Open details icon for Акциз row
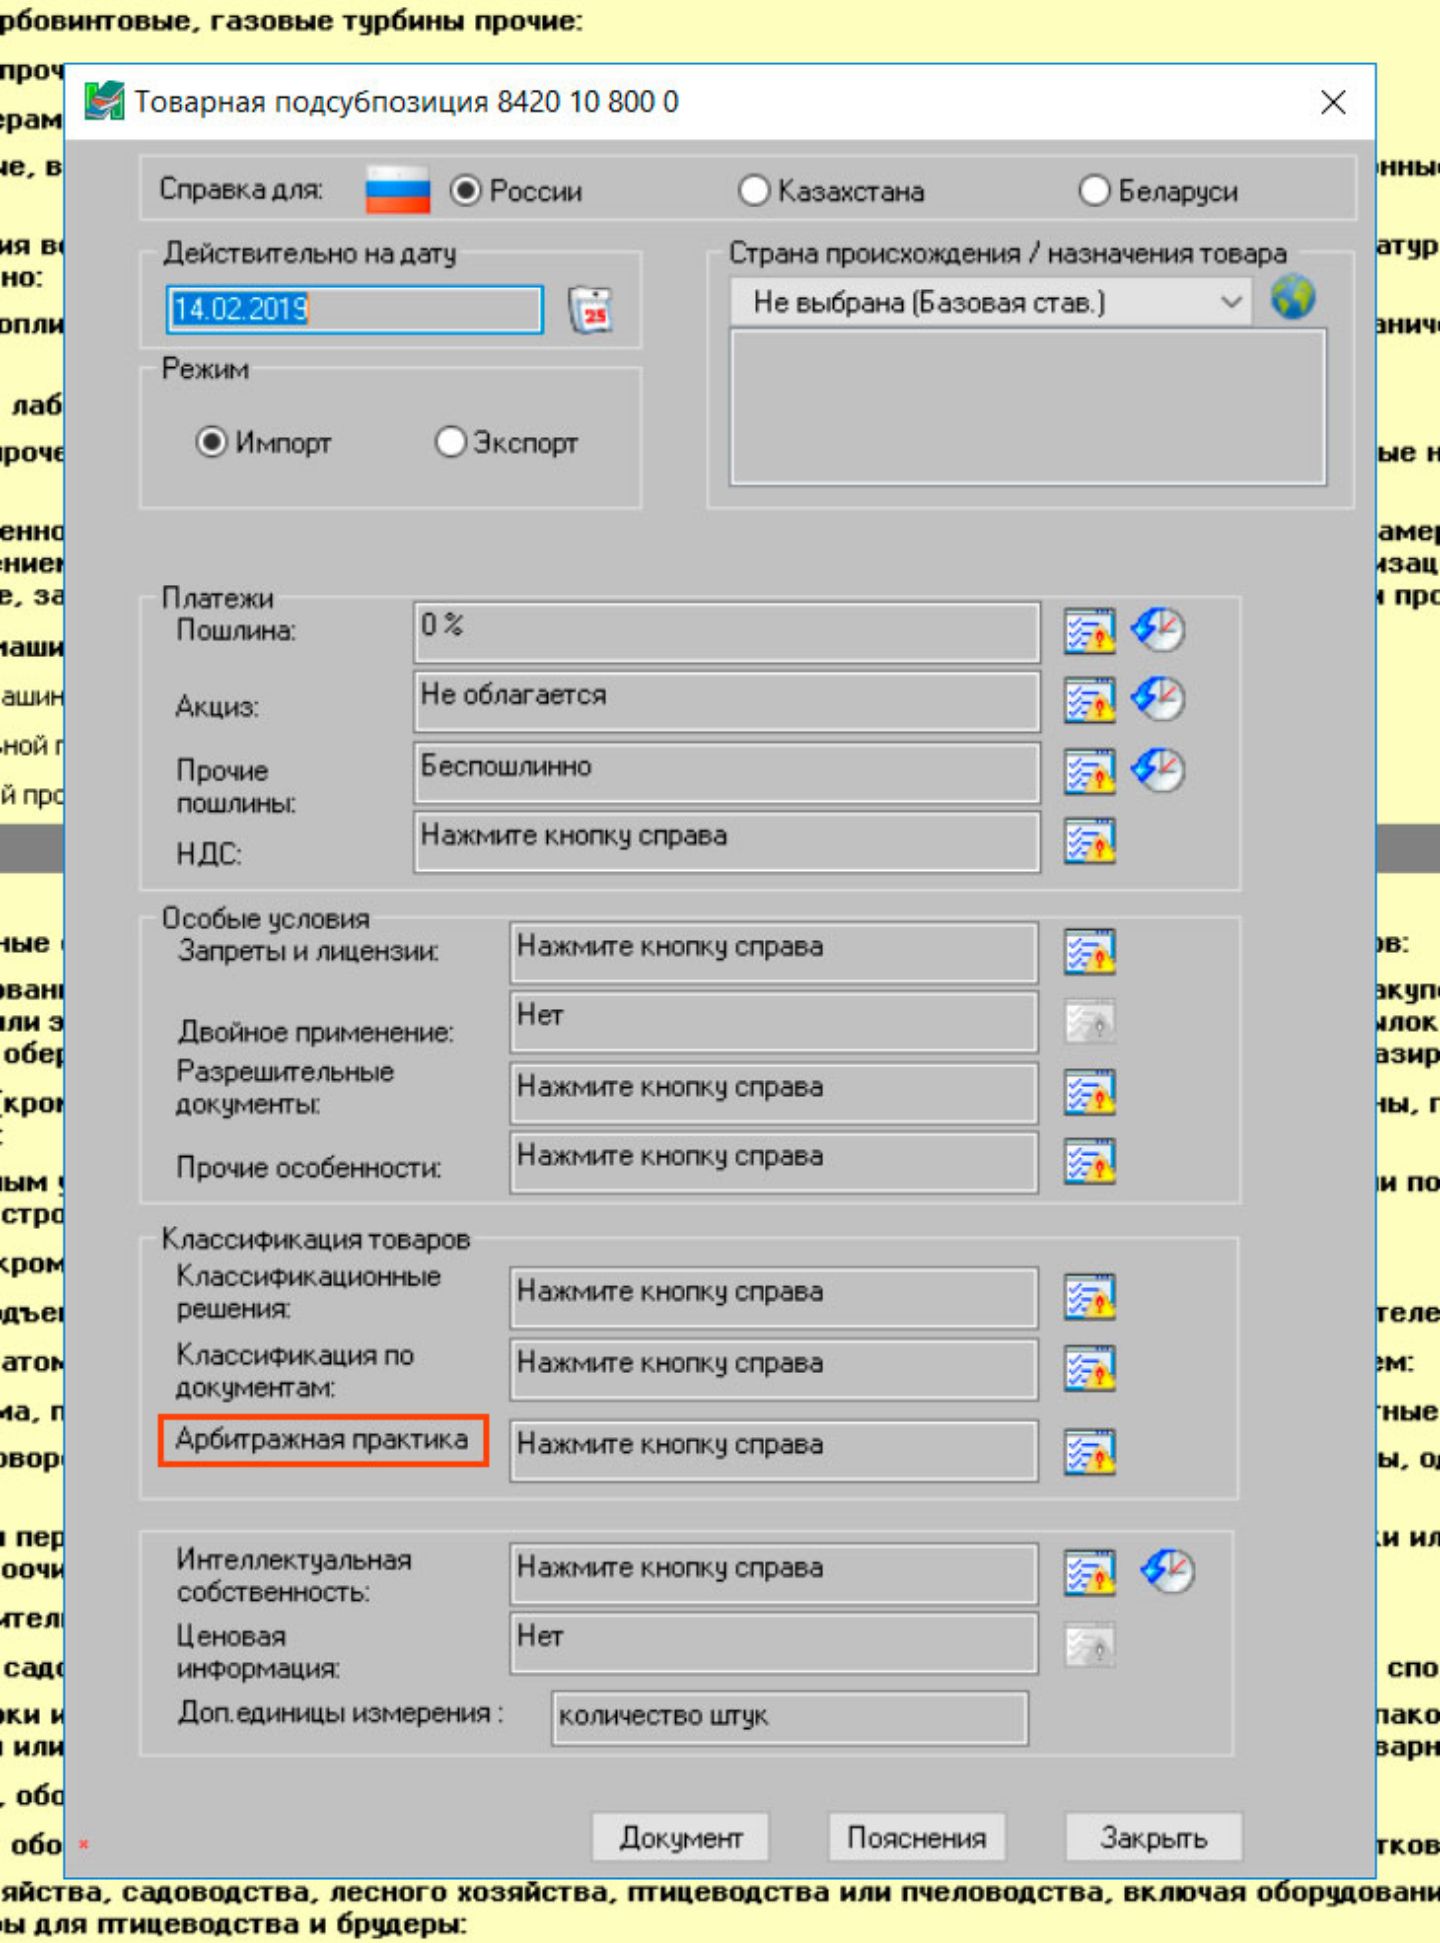The width and height of the screenshot is (1440, 1943). coord(1089,700)
